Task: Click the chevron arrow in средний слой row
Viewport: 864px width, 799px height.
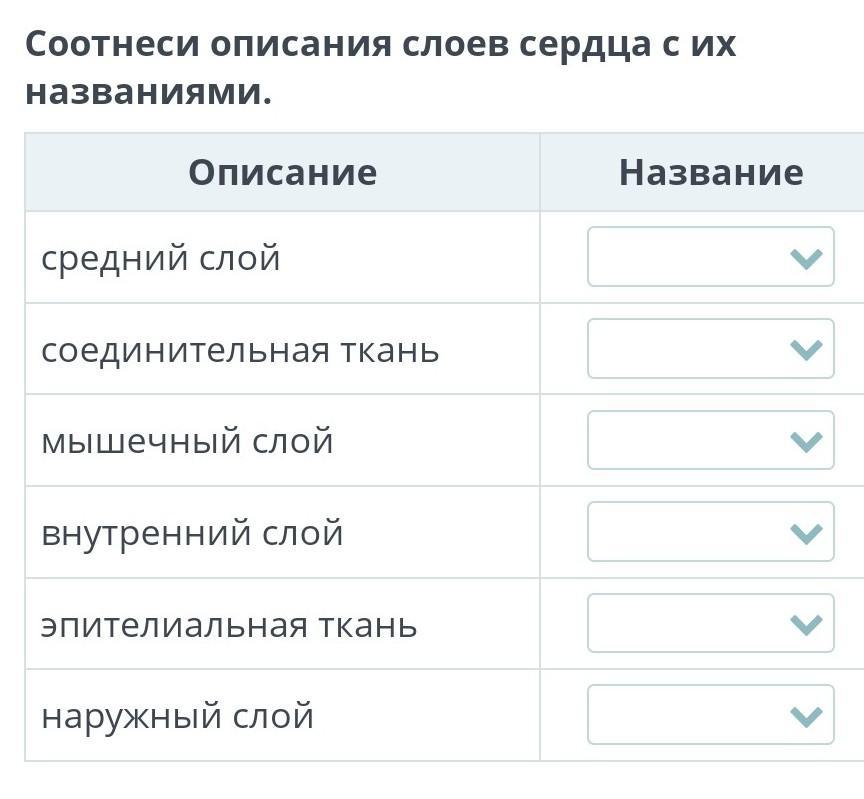Action: (805, 259)
